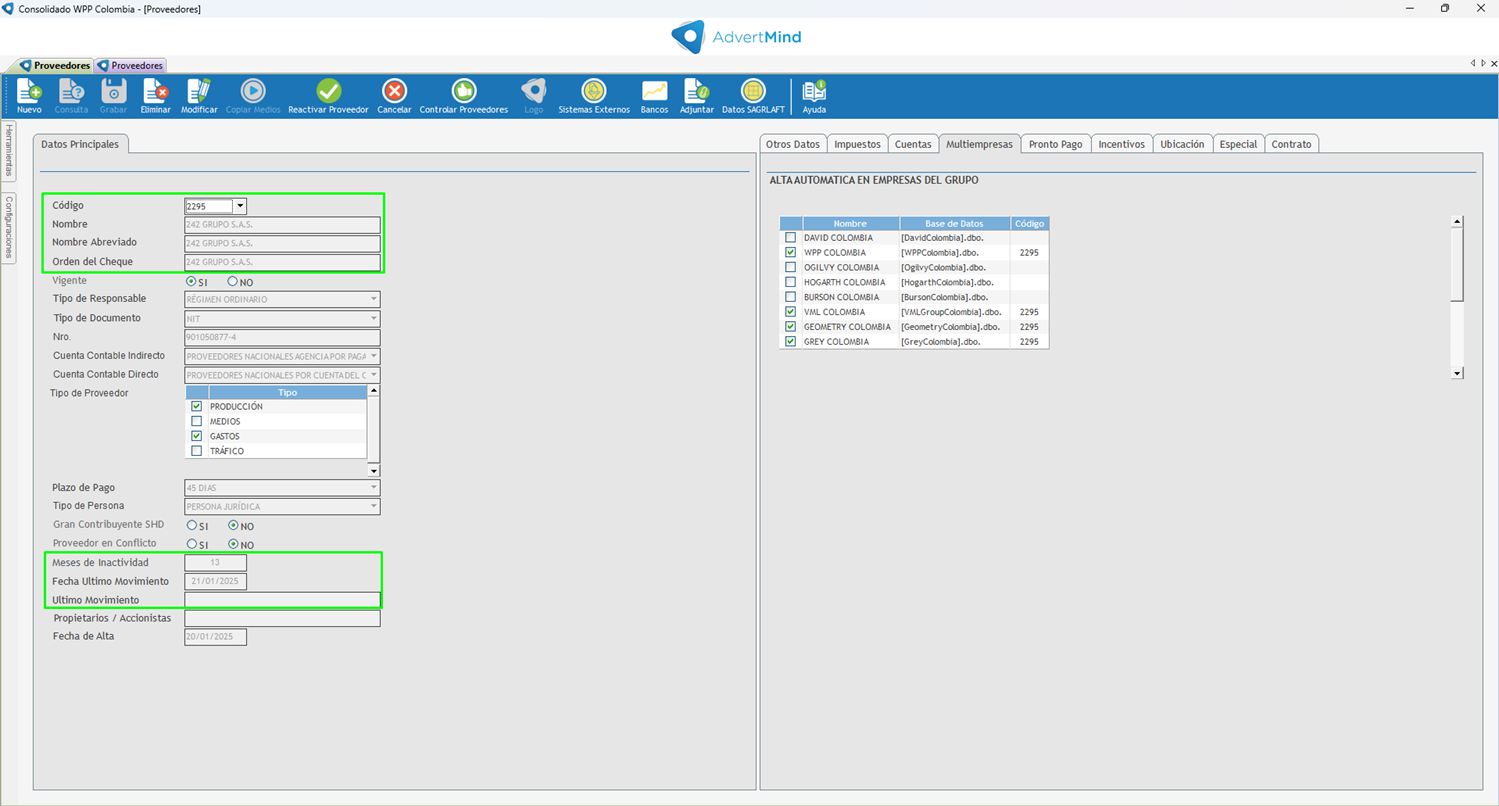Click down arrow of companies list scrollbar
The image size is (1499, 806).
1457,373
